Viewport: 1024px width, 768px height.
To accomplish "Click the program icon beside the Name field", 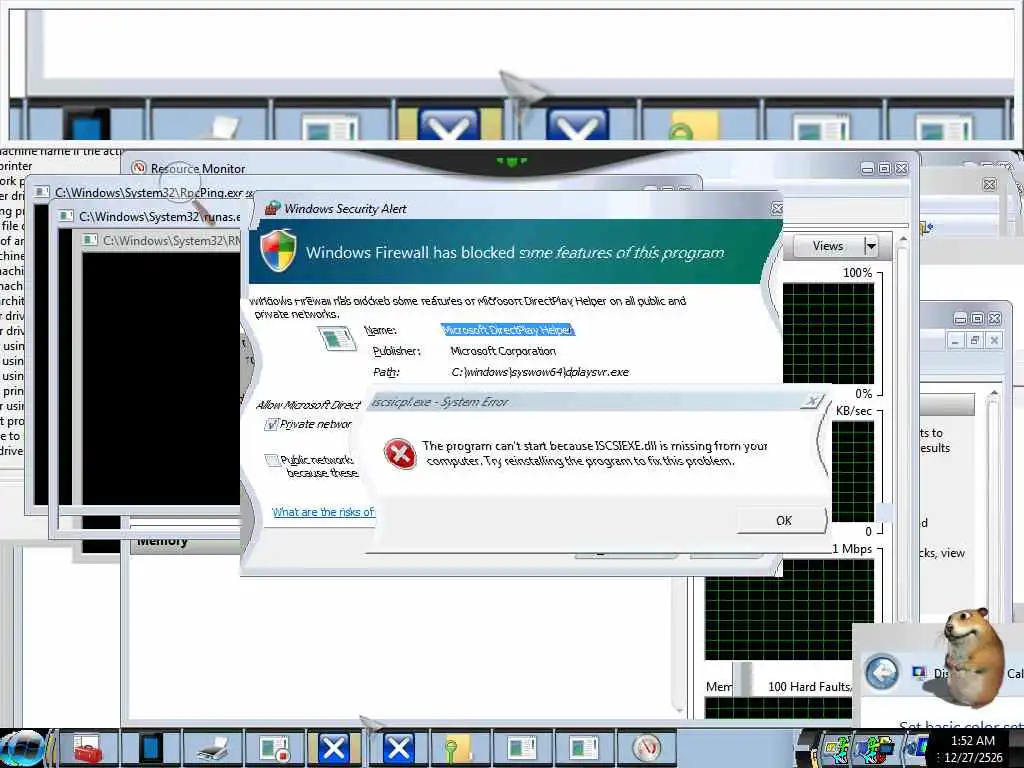I will [x=337, y=338].
